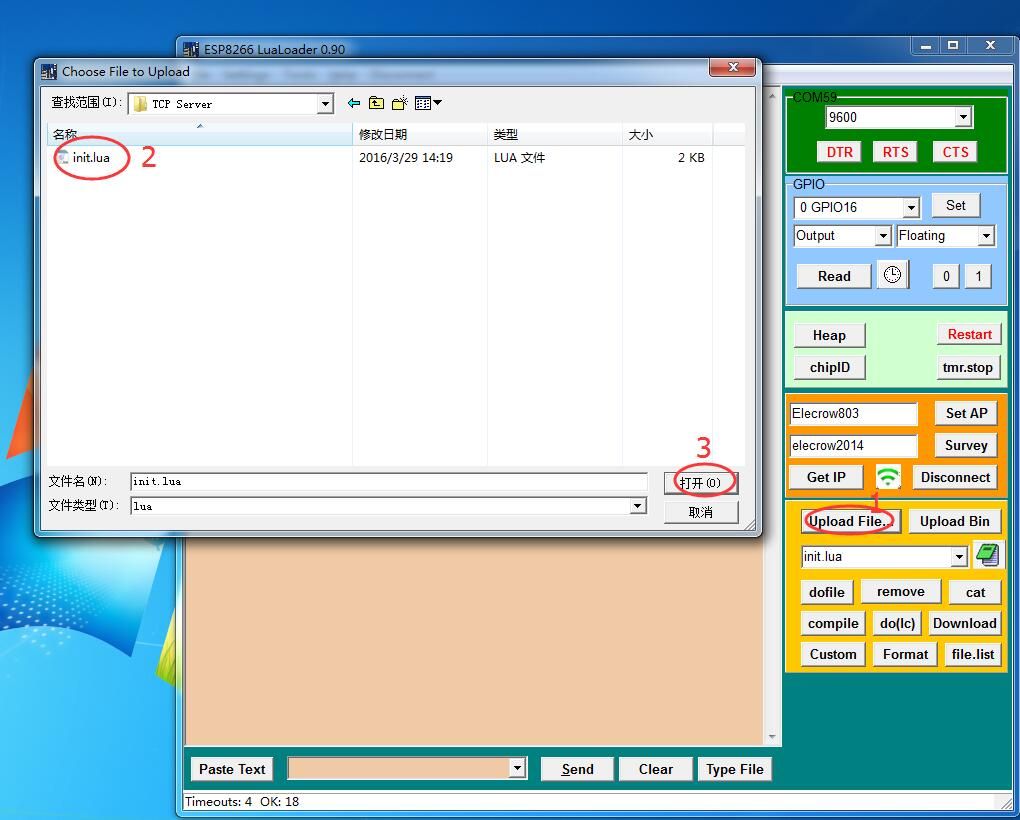This screenshot has width=1020, height=820.
Task: Click the clock icon next to Read
Action: [892, 274]
